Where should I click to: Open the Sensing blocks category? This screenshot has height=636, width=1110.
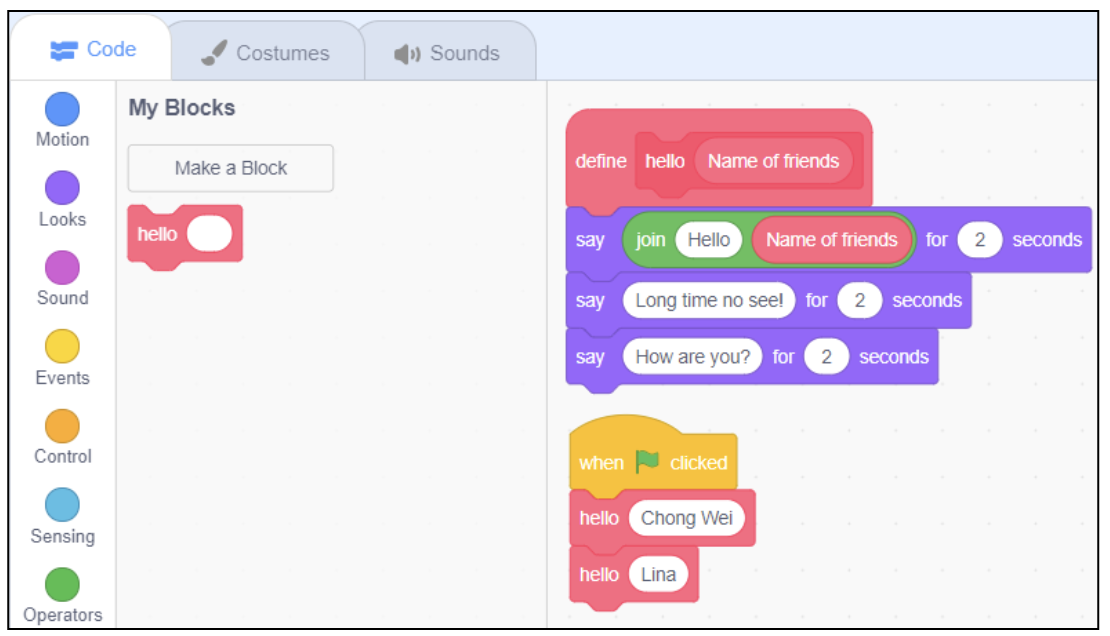click(x=62, y=506)
